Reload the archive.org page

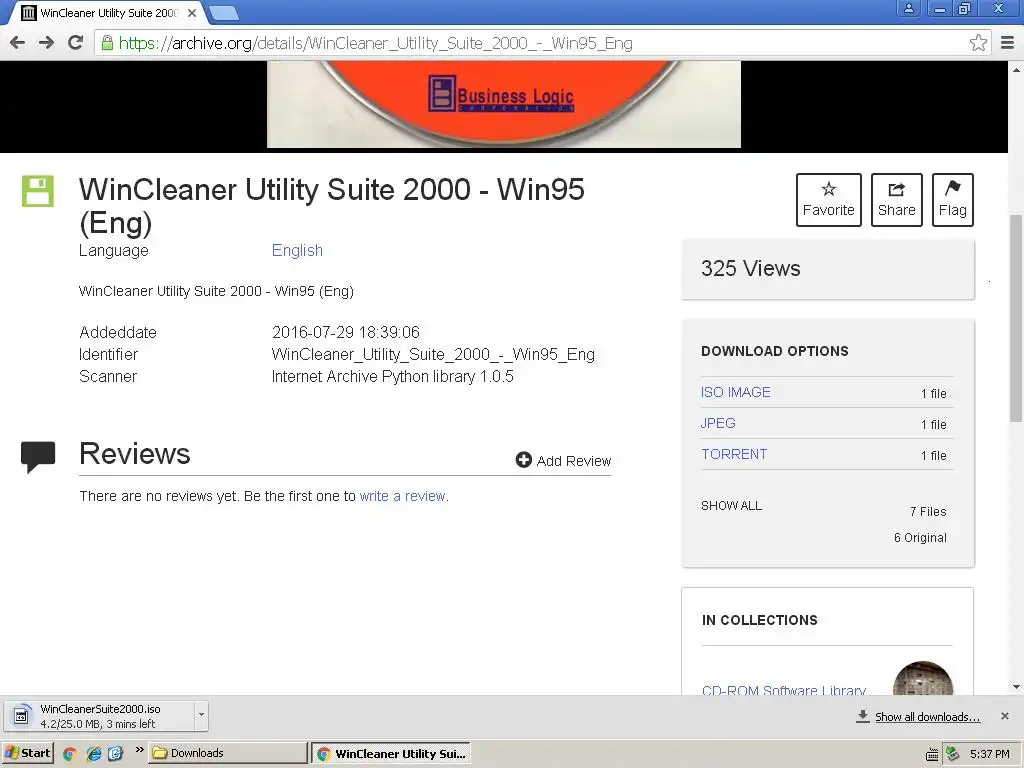tap(76, 43)
